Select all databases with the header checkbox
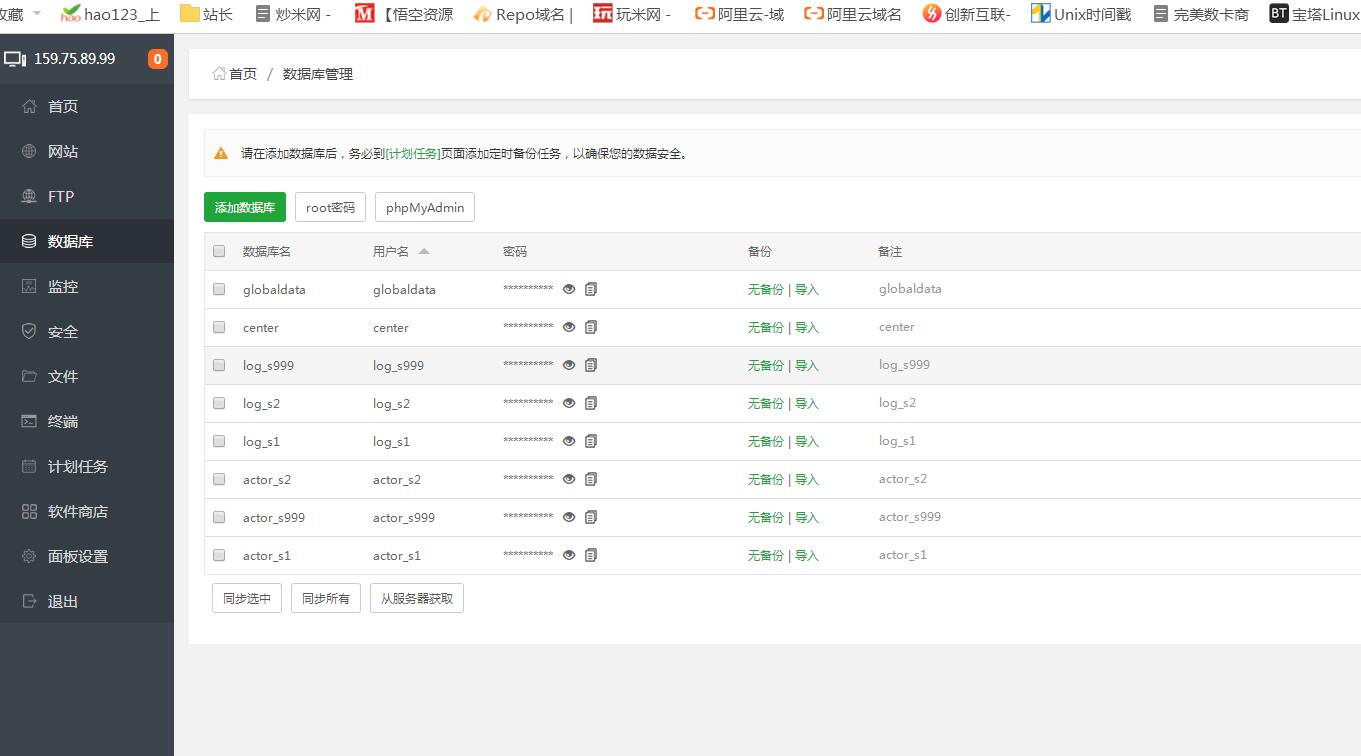1361x756 pixels. click(219, 252)
